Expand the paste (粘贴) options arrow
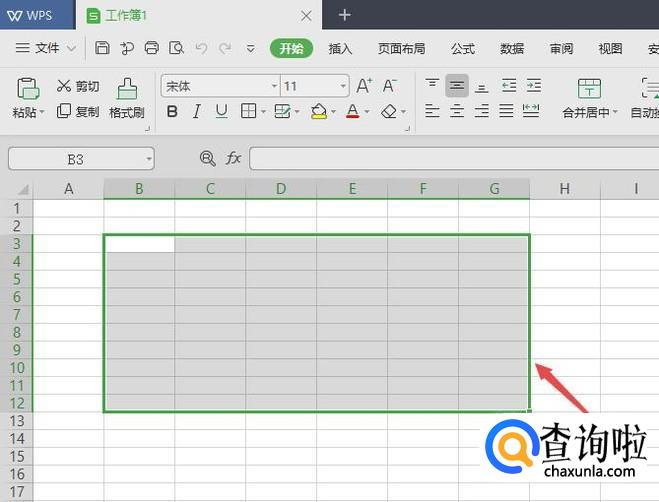Image resolution: width=659 pixels, height=502 pixels. (42, 112)
